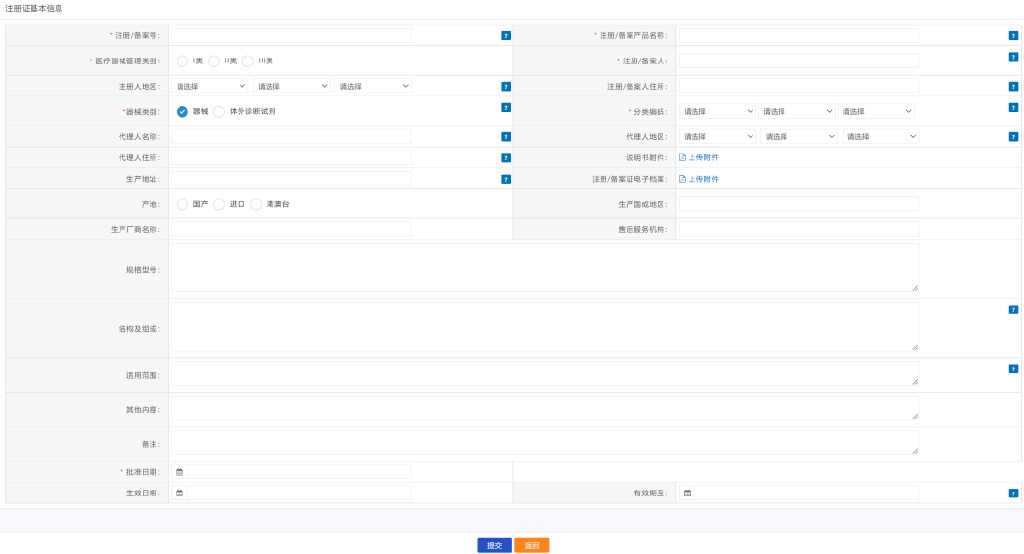This screenshot has width=1024, height=554.
Task: Click 上传附件 link for 说明书附件
Action: pyautogui.click(x=703, y=157)
